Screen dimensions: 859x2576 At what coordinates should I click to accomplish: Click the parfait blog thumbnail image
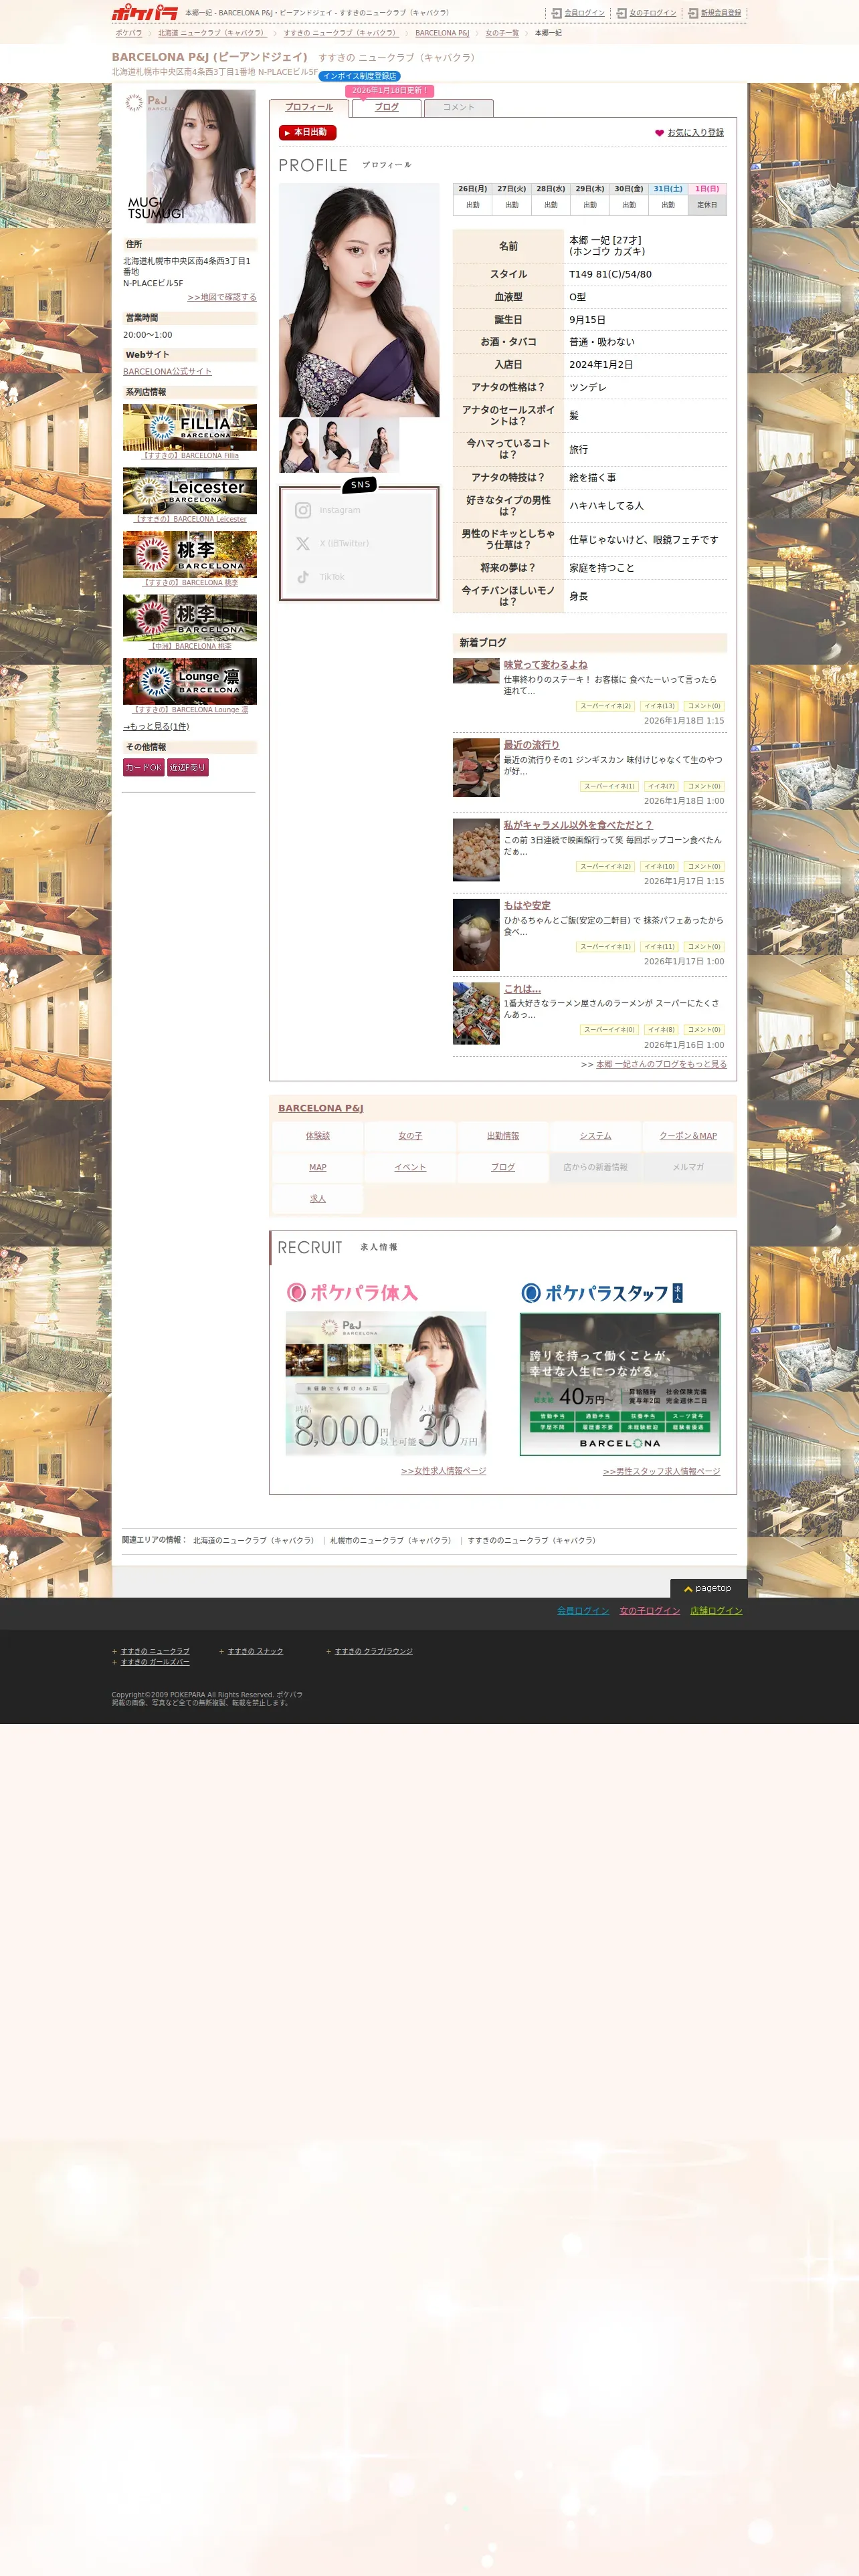[x=476, y=935]
